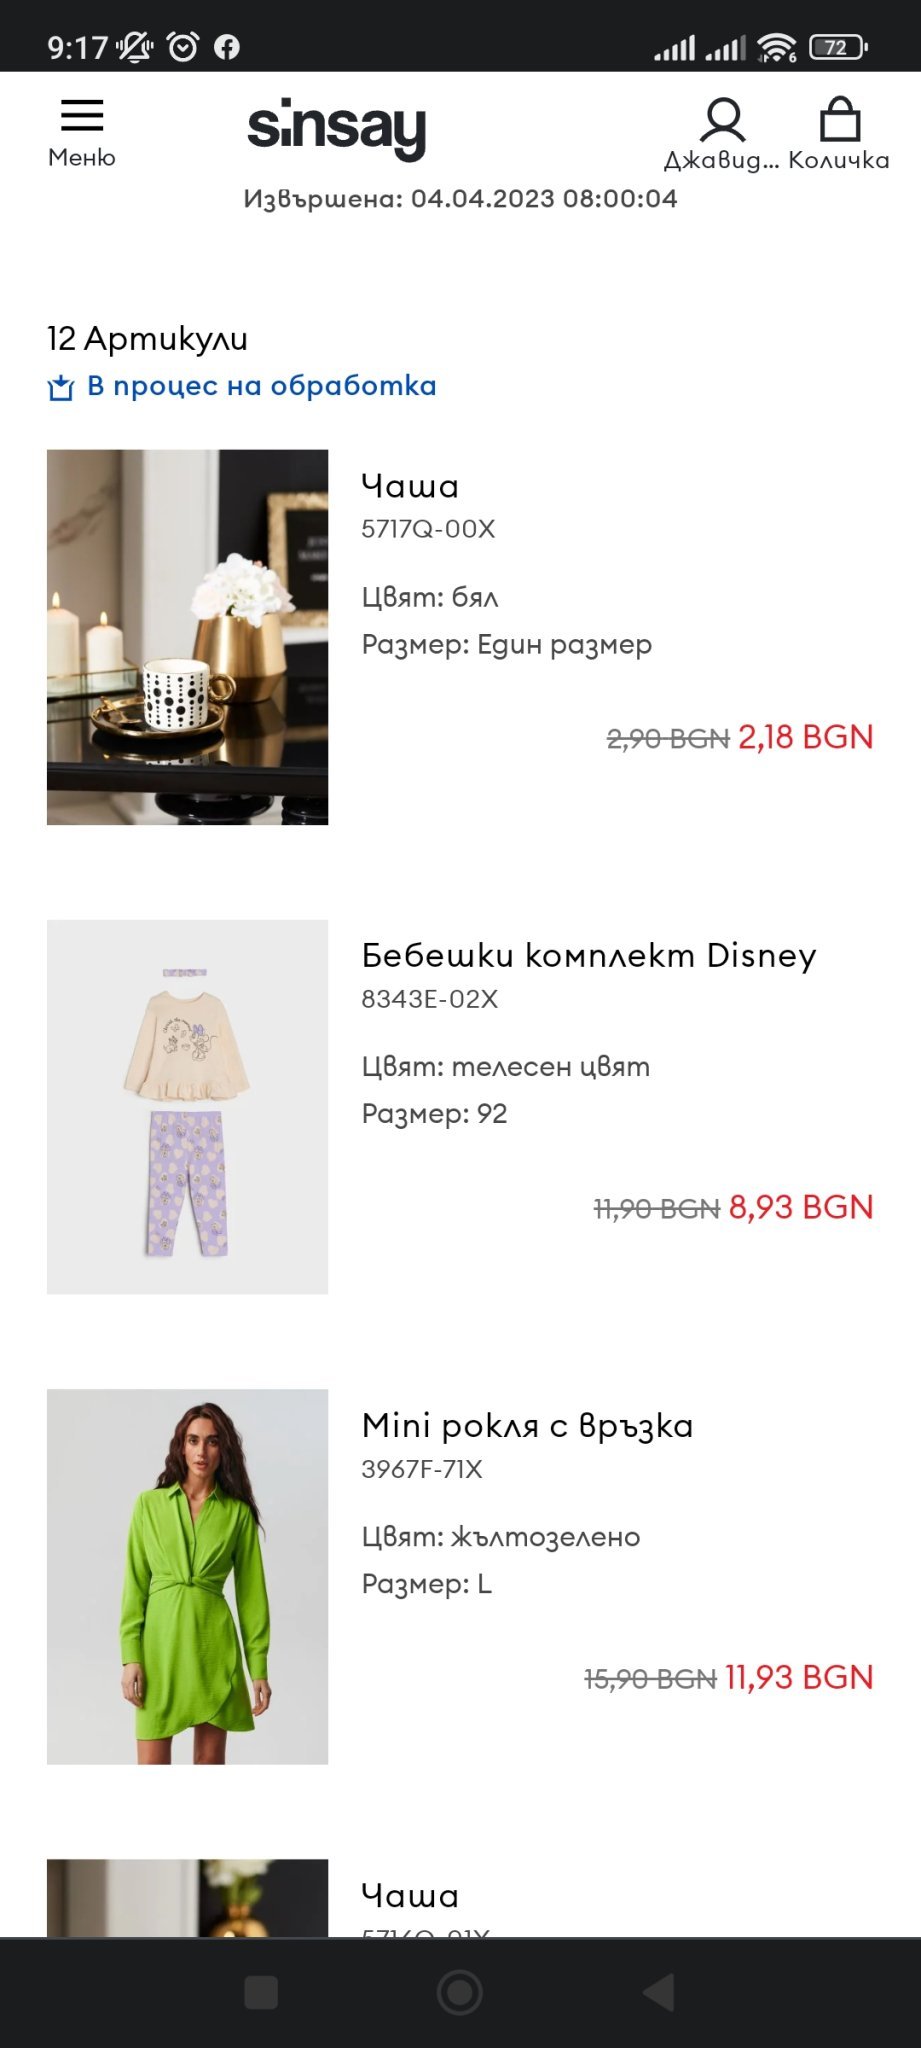Open the white Чаша cup product image
The width and height of the screenshot is (921, 2048).
187,637
